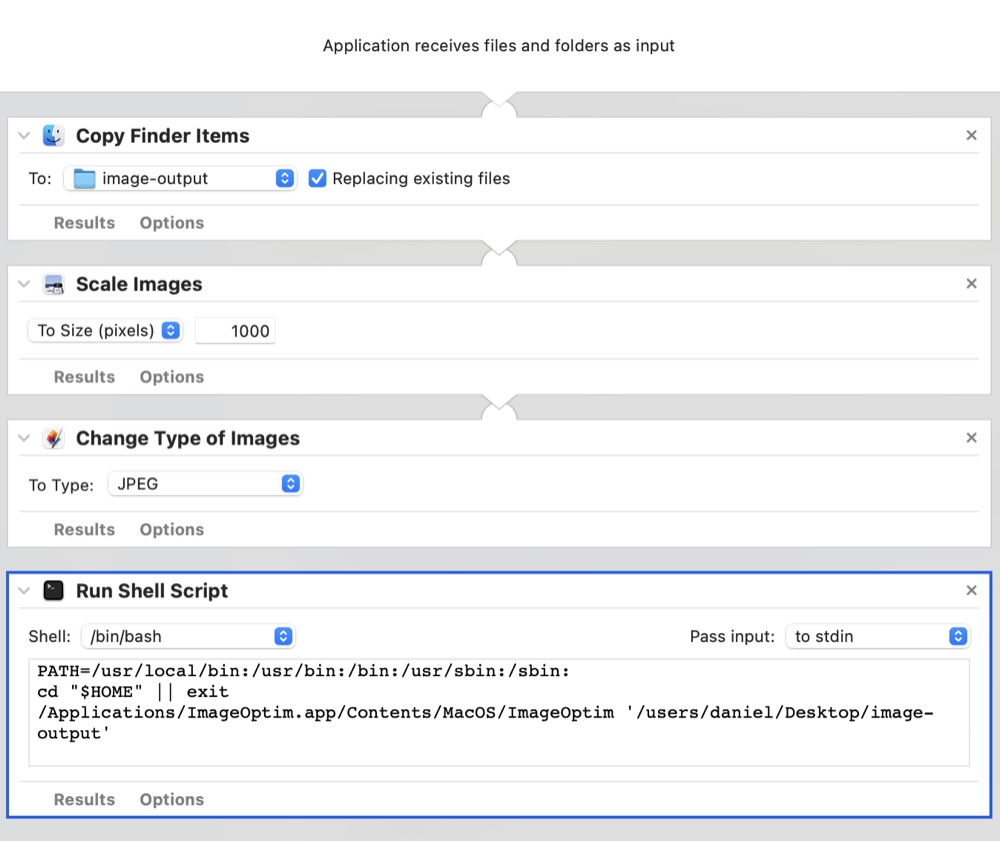Viewport: 1000px width, 841px height.
Task: Remove the Change Type of Images action
Action: pos(971,438)
